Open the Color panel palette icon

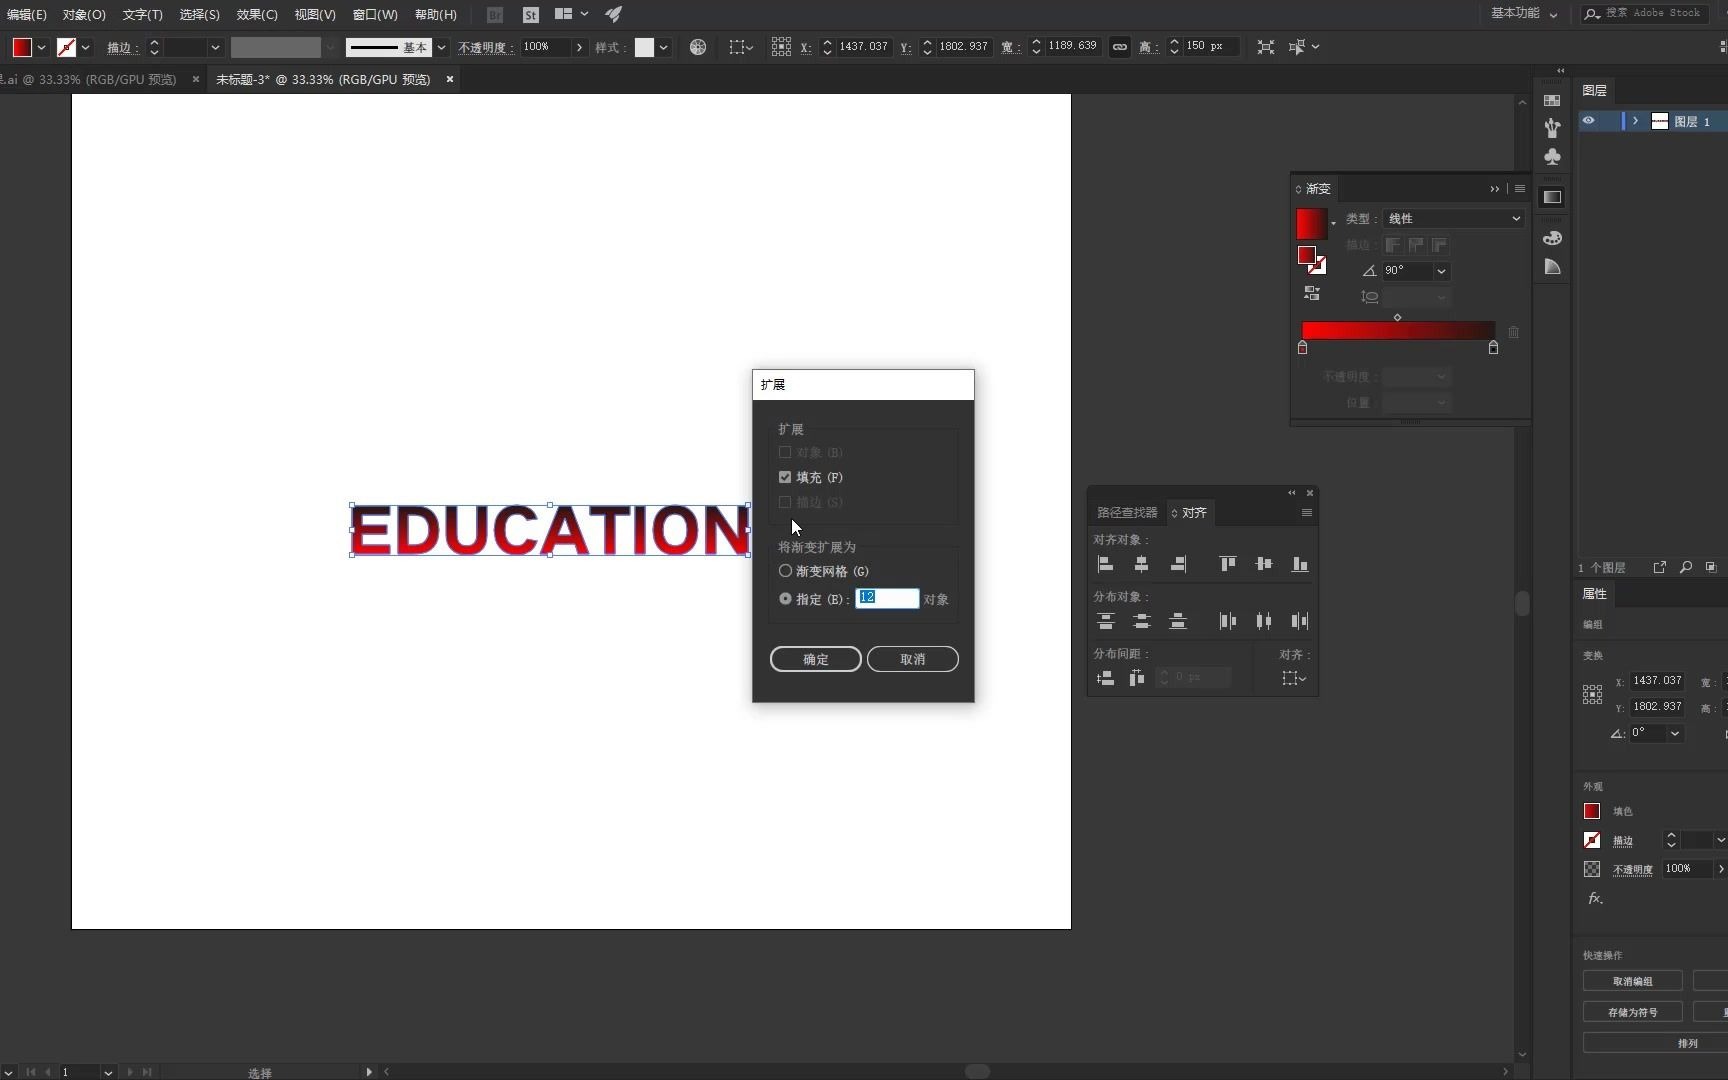click(1552, 238)
